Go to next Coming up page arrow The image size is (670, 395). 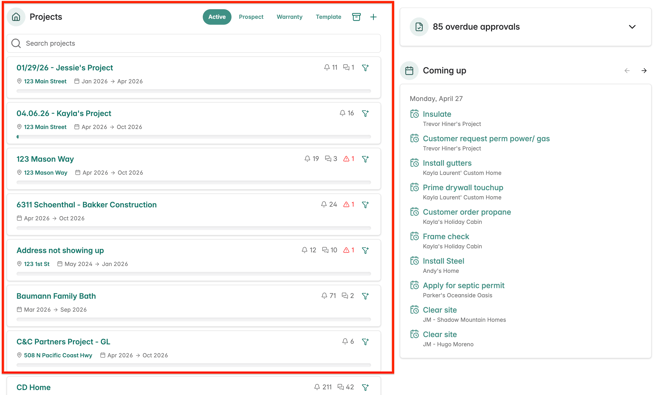tap(644, 71)
